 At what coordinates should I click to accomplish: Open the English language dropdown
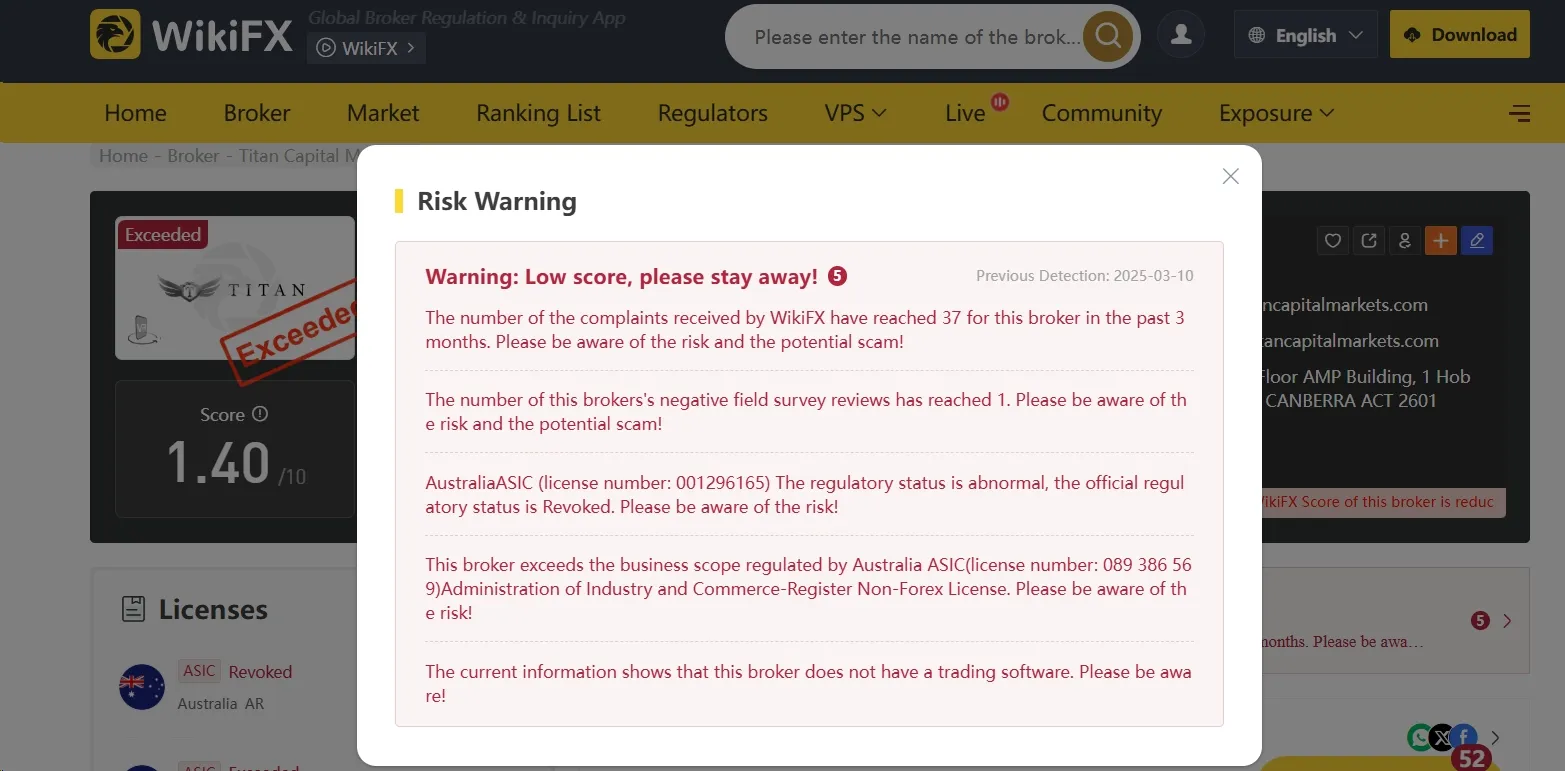[x=1305, y=35]
